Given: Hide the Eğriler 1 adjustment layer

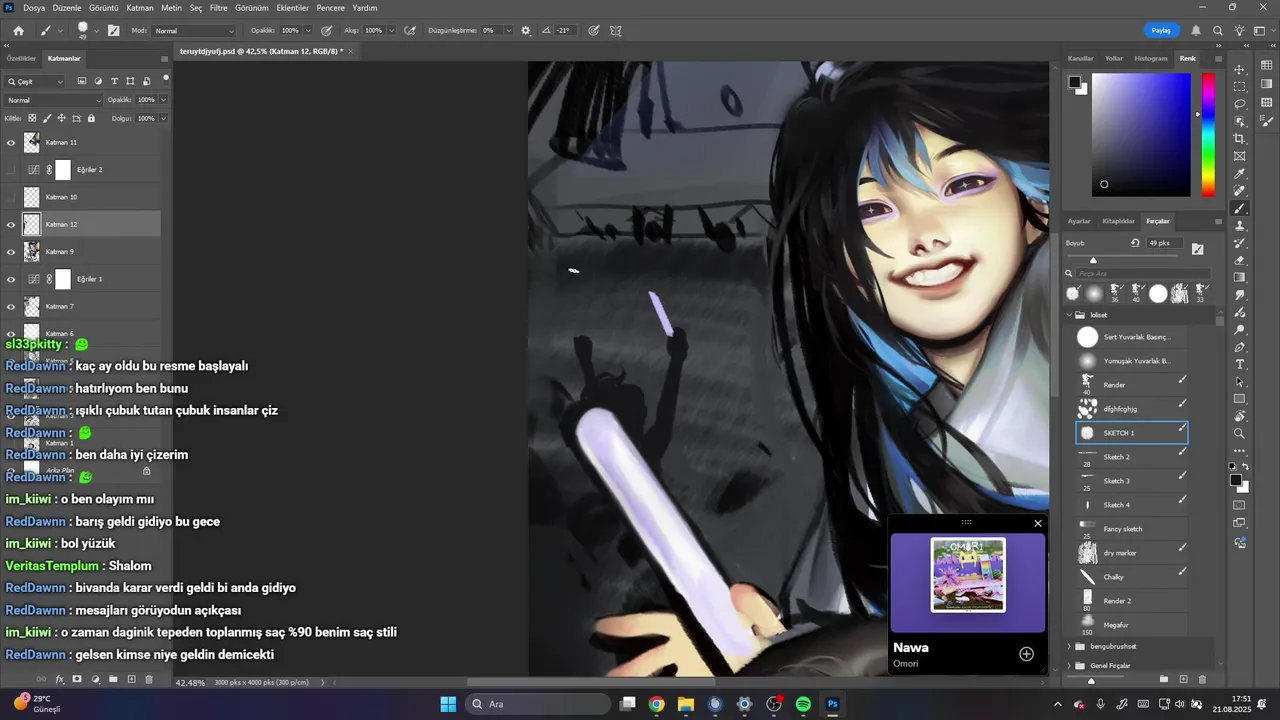Looking at the screenshot, I should (11, 279).
